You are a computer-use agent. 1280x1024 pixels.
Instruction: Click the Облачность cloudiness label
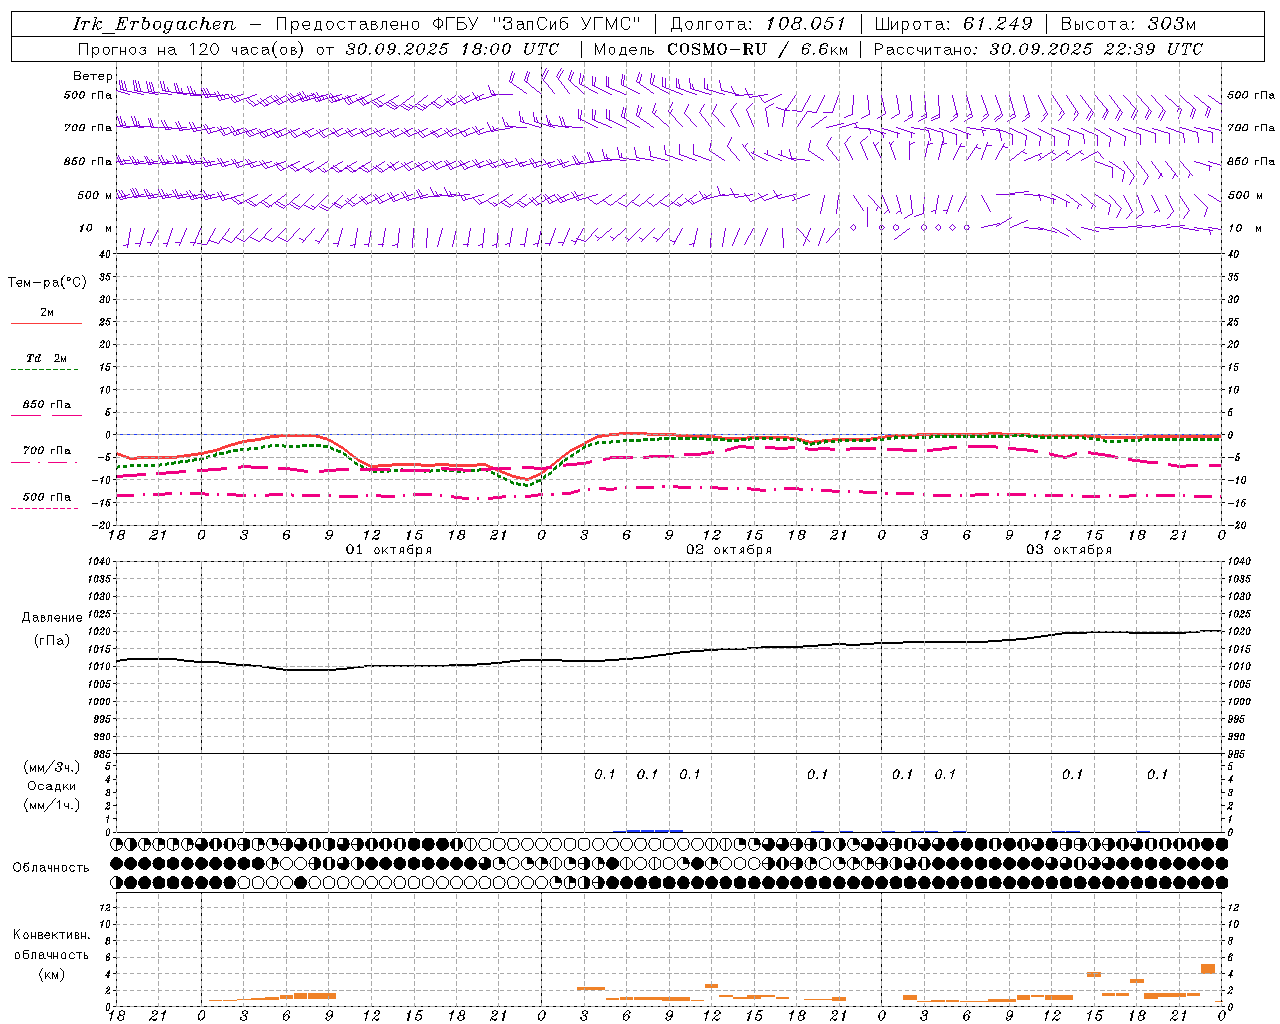point(51,868)
